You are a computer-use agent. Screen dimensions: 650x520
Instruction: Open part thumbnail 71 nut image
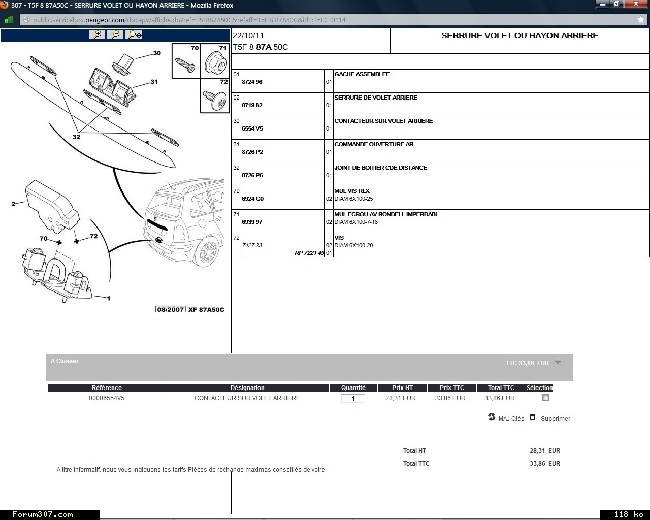point(215,61)
